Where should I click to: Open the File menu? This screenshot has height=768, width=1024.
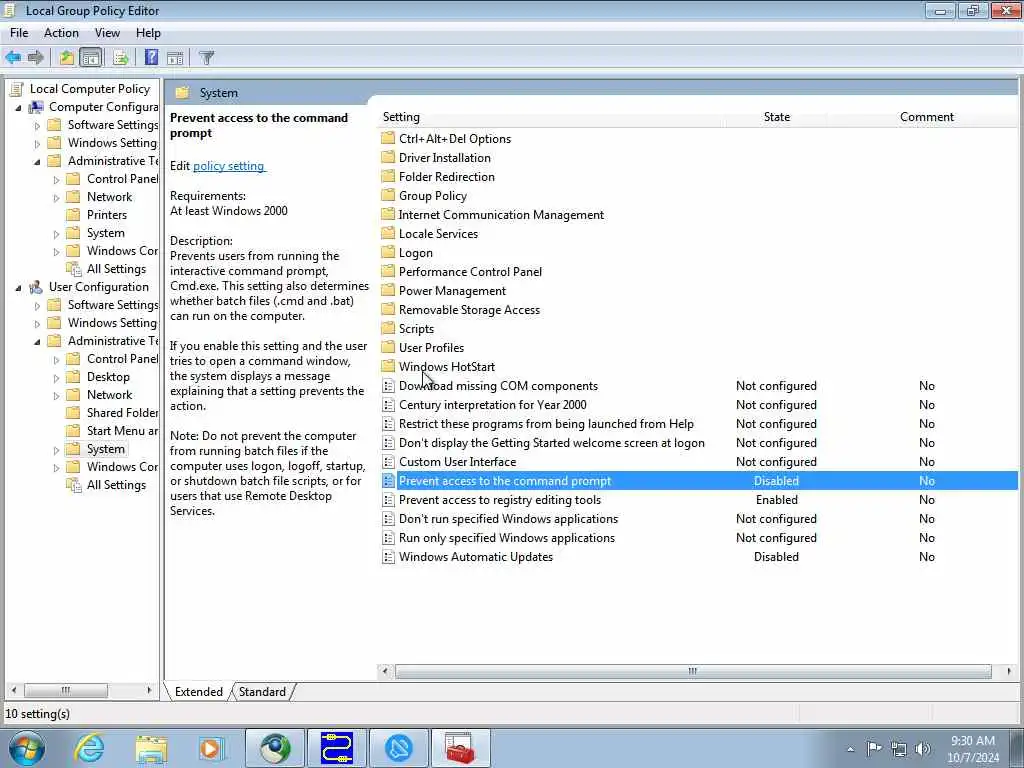click(x=19, y=33)
